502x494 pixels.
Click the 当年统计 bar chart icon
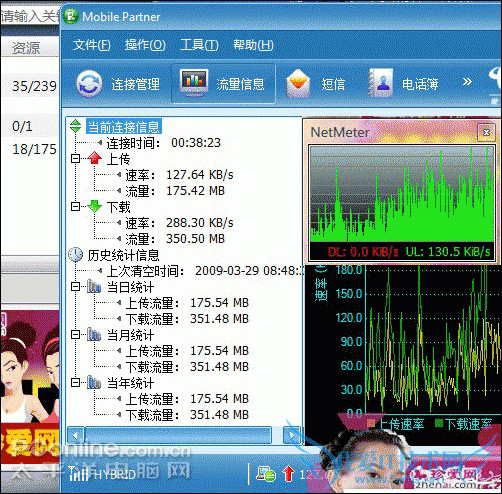[94, 382]
